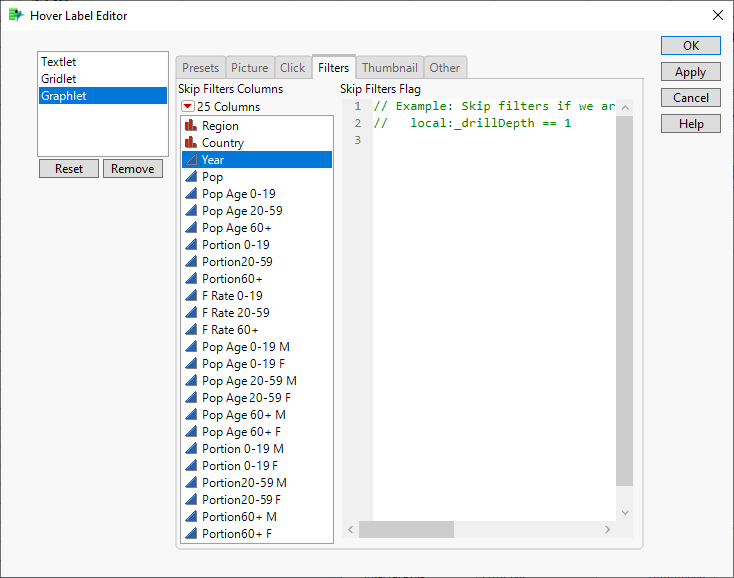
Task: Switch to the Presets tab
Action: pyautogui.click(x=200, y=68)
